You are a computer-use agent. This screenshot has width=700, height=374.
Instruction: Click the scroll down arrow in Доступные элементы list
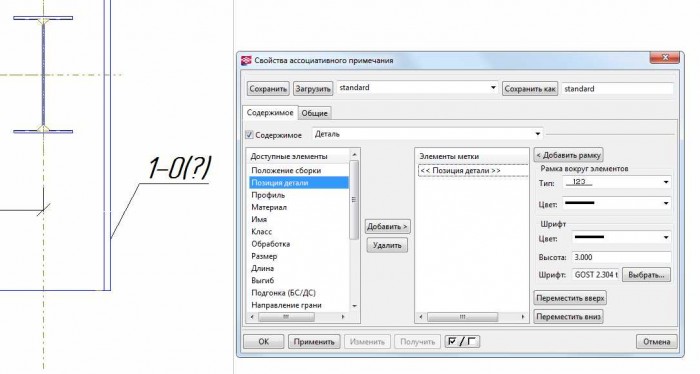tap(354, 306)
